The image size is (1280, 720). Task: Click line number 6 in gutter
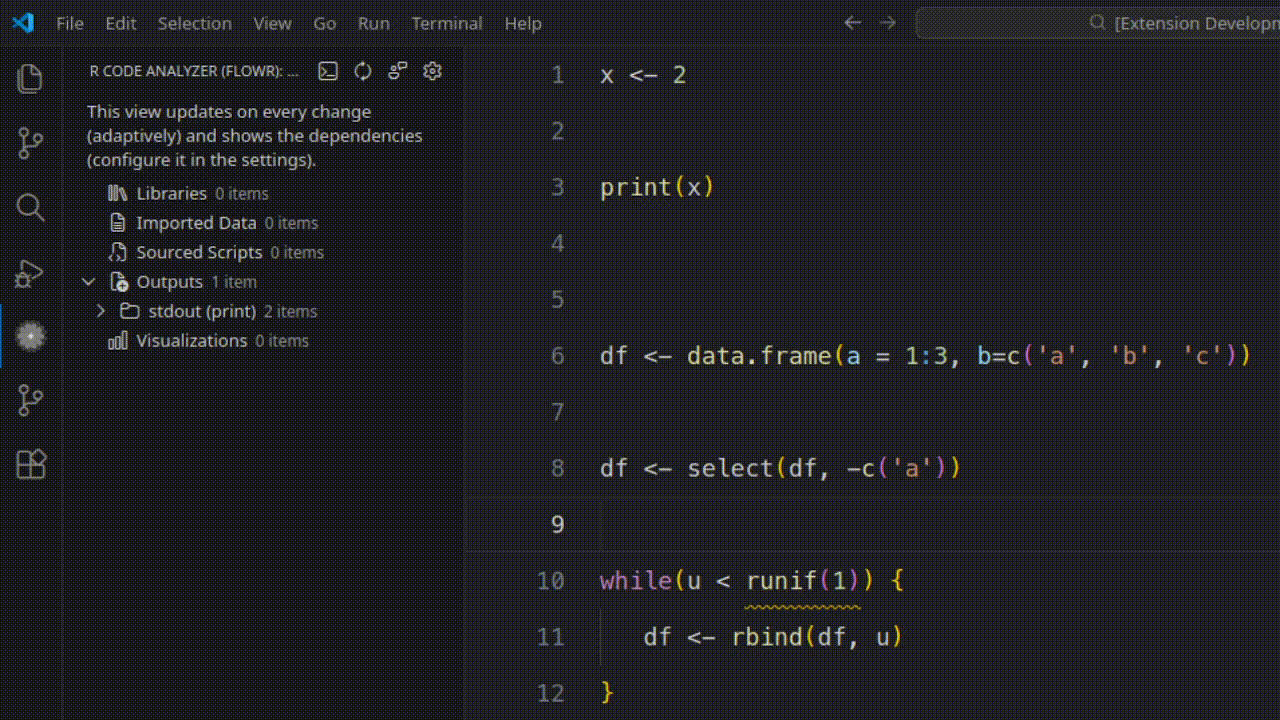[558, 356]
